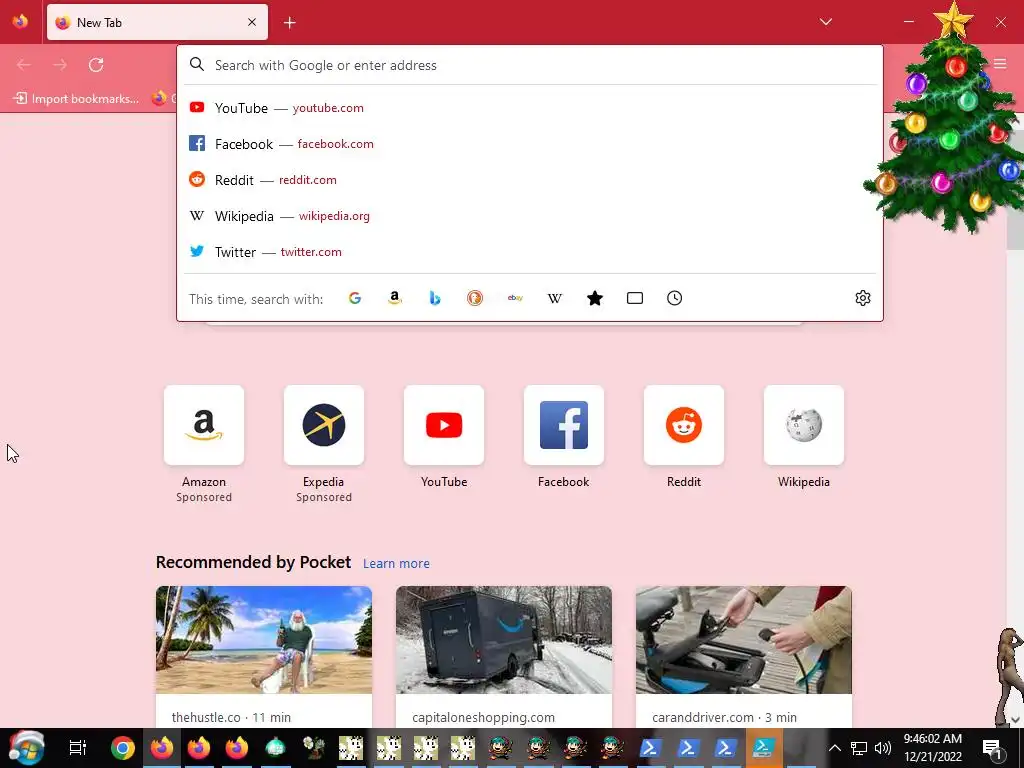Open network status from the system tray

point(858,748)
